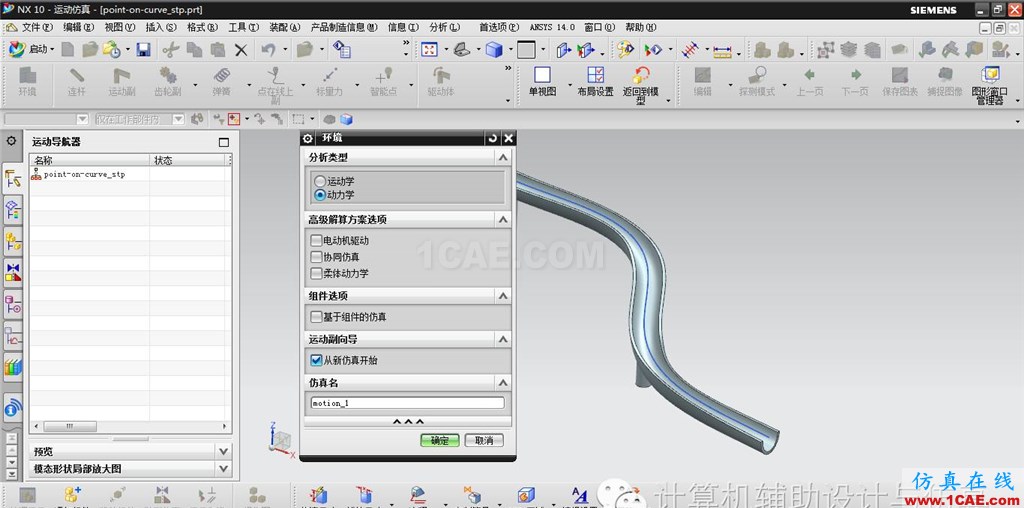1024x508 pixels.
Task: Click the shaded blue cube rendering style icon
Action: point(494,50)
